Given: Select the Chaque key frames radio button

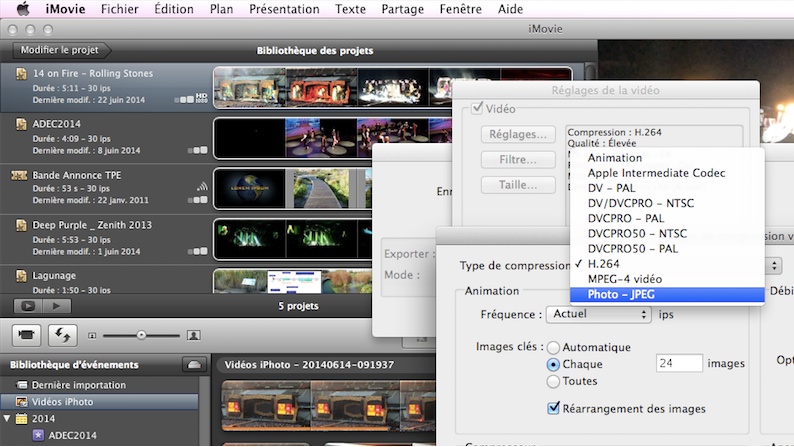Looking at the screenshot, I should (x=553, y=364).
